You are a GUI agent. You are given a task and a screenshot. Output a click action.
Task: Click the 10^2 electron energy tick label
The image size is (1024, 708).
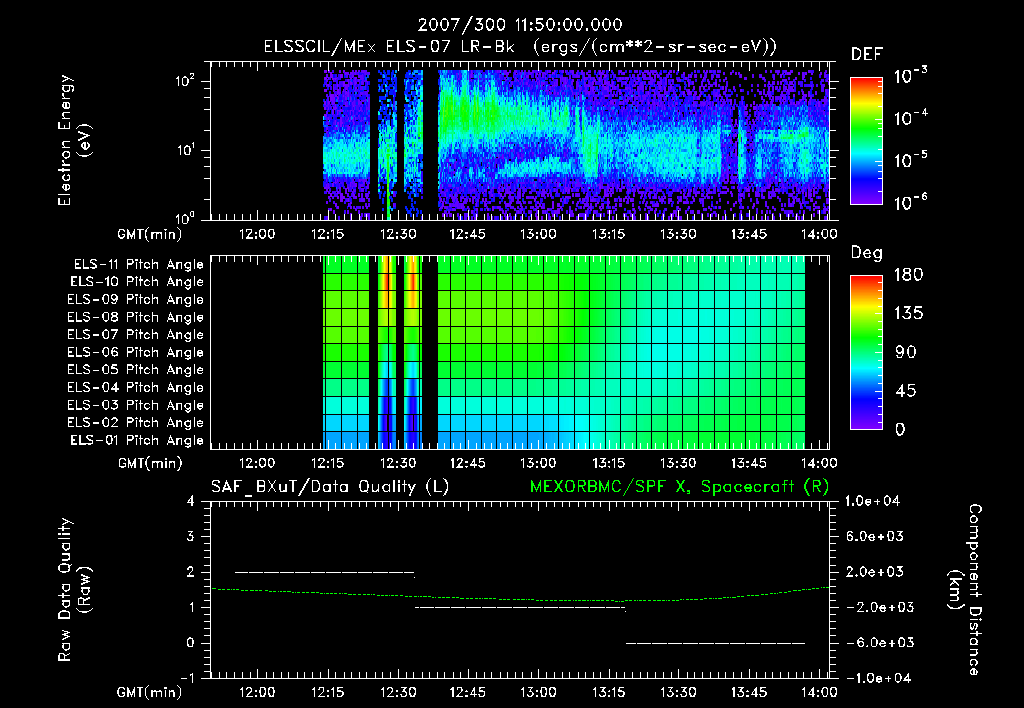coord(185,81)
